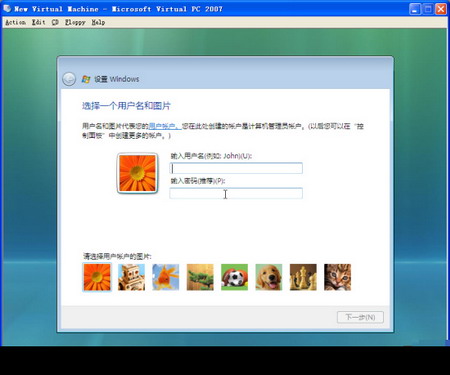Viewport: 450px width, 375px height.
Task: Choose the soccer ball account picture
Action: (234, 277)
